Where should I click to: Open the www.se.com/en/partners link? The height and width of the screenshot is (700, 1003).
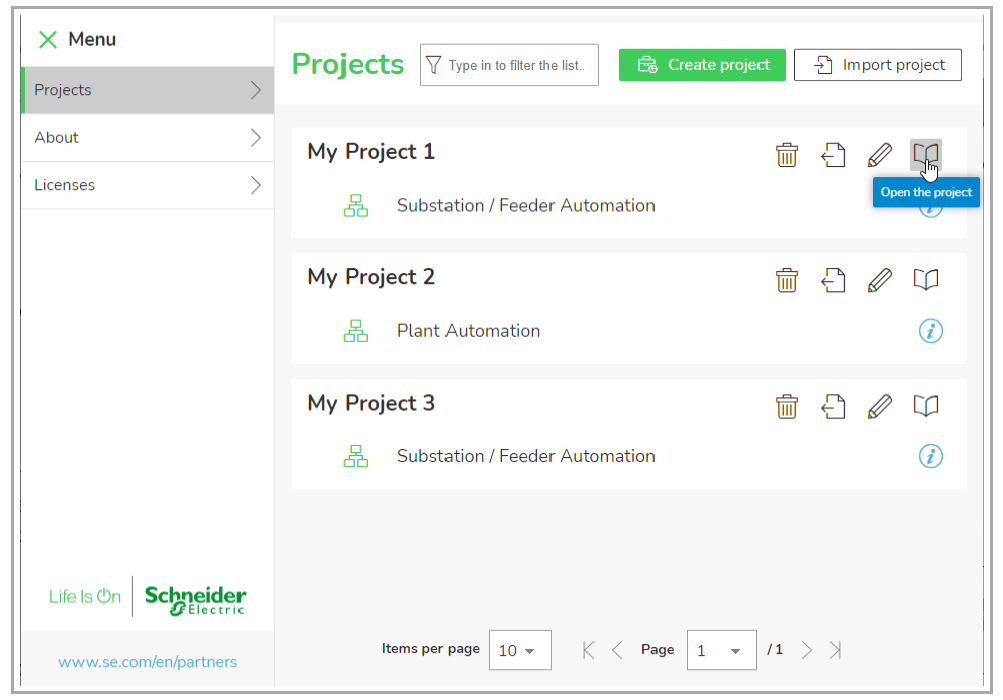(x=148, y=662)
